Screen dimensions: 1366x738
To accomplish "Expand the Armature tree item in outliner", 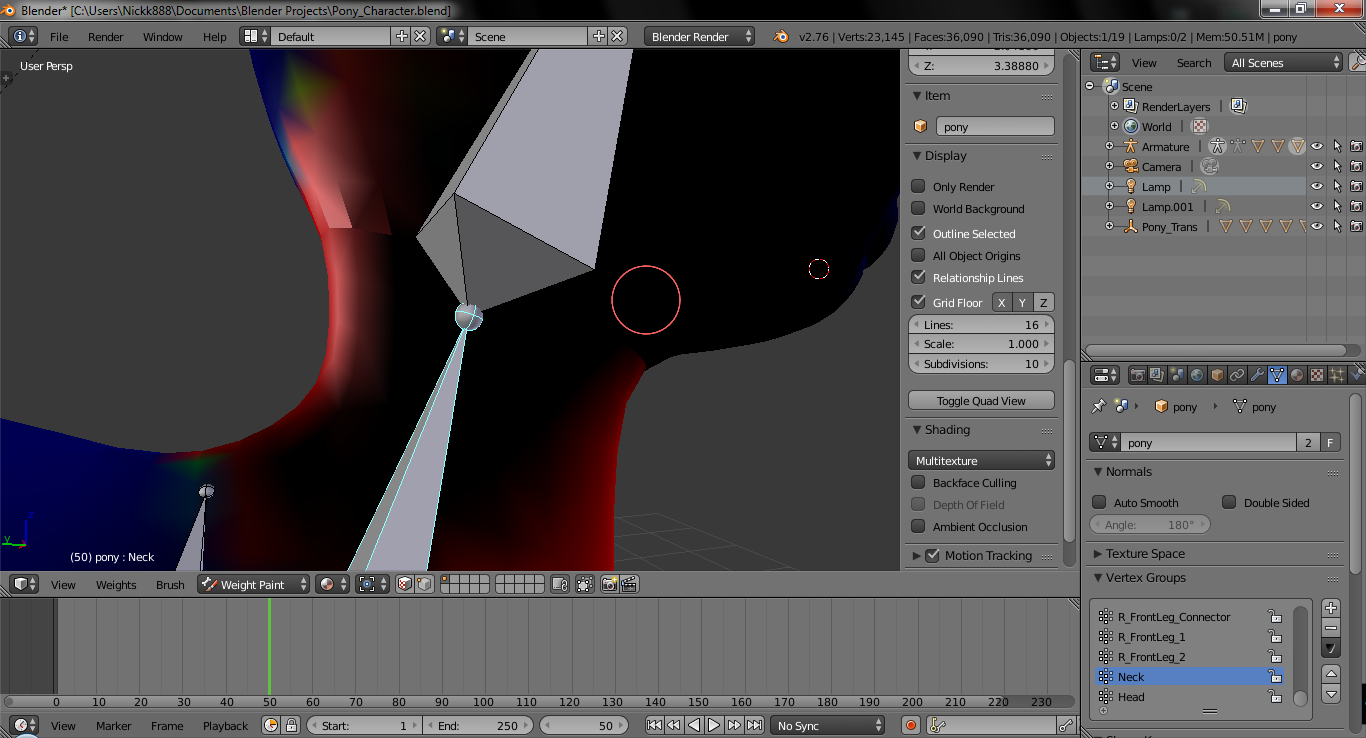I will pos(1109,146).
